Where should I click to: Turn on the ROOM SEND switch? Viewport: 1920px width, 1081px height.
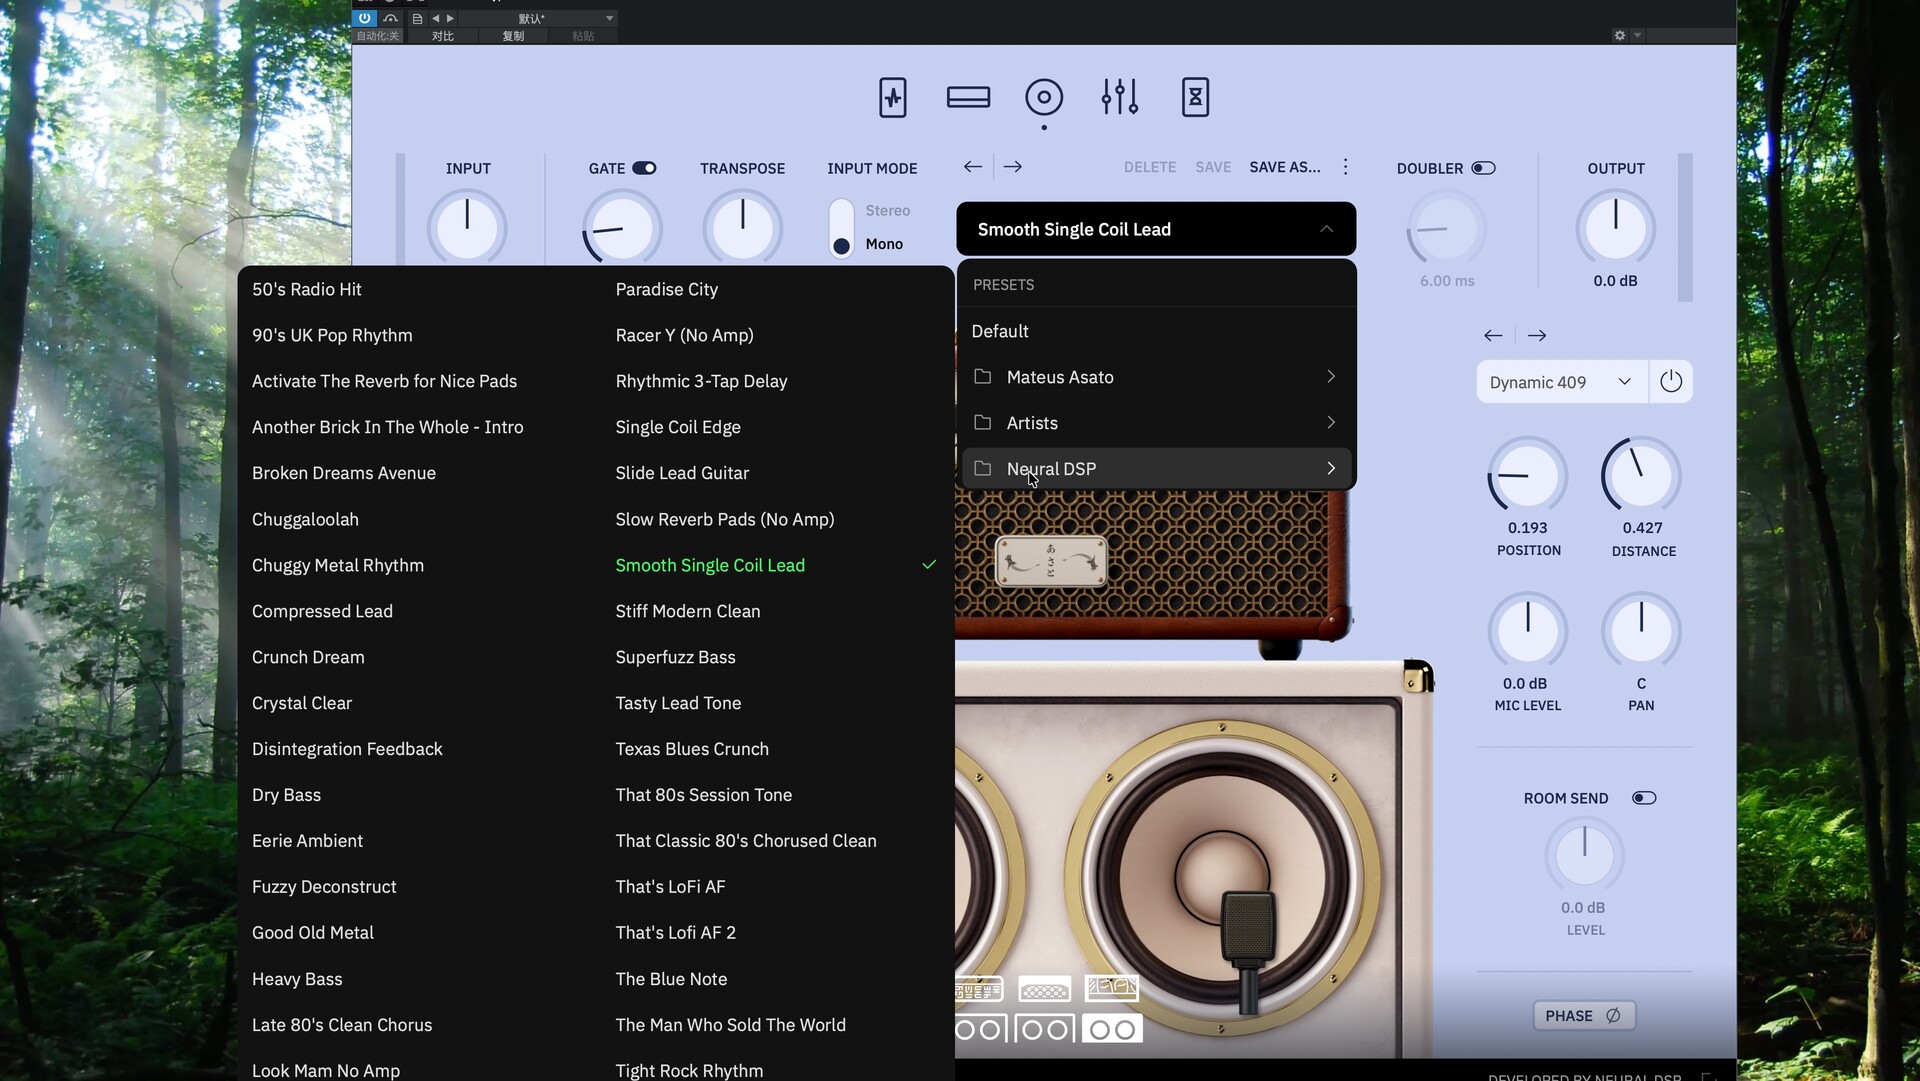[x=1643, y=798]
